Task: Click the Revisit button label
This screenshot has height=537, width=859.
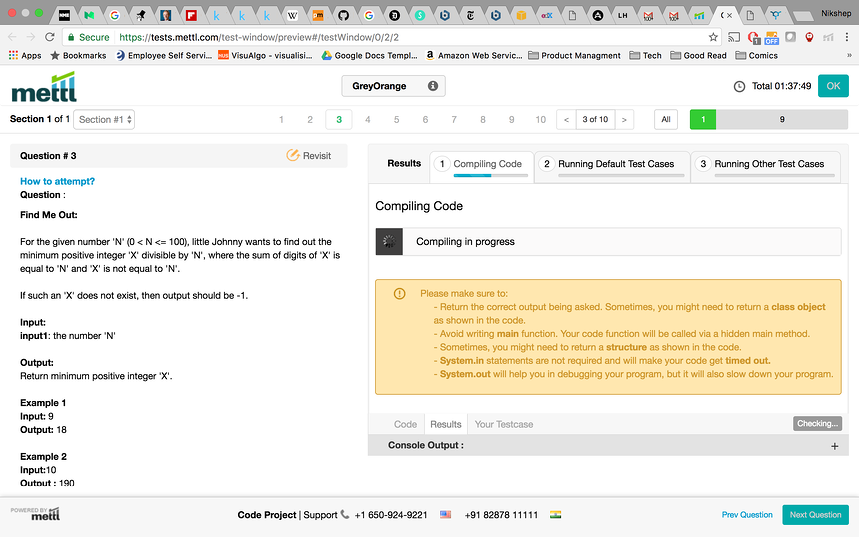Action: 317,156
